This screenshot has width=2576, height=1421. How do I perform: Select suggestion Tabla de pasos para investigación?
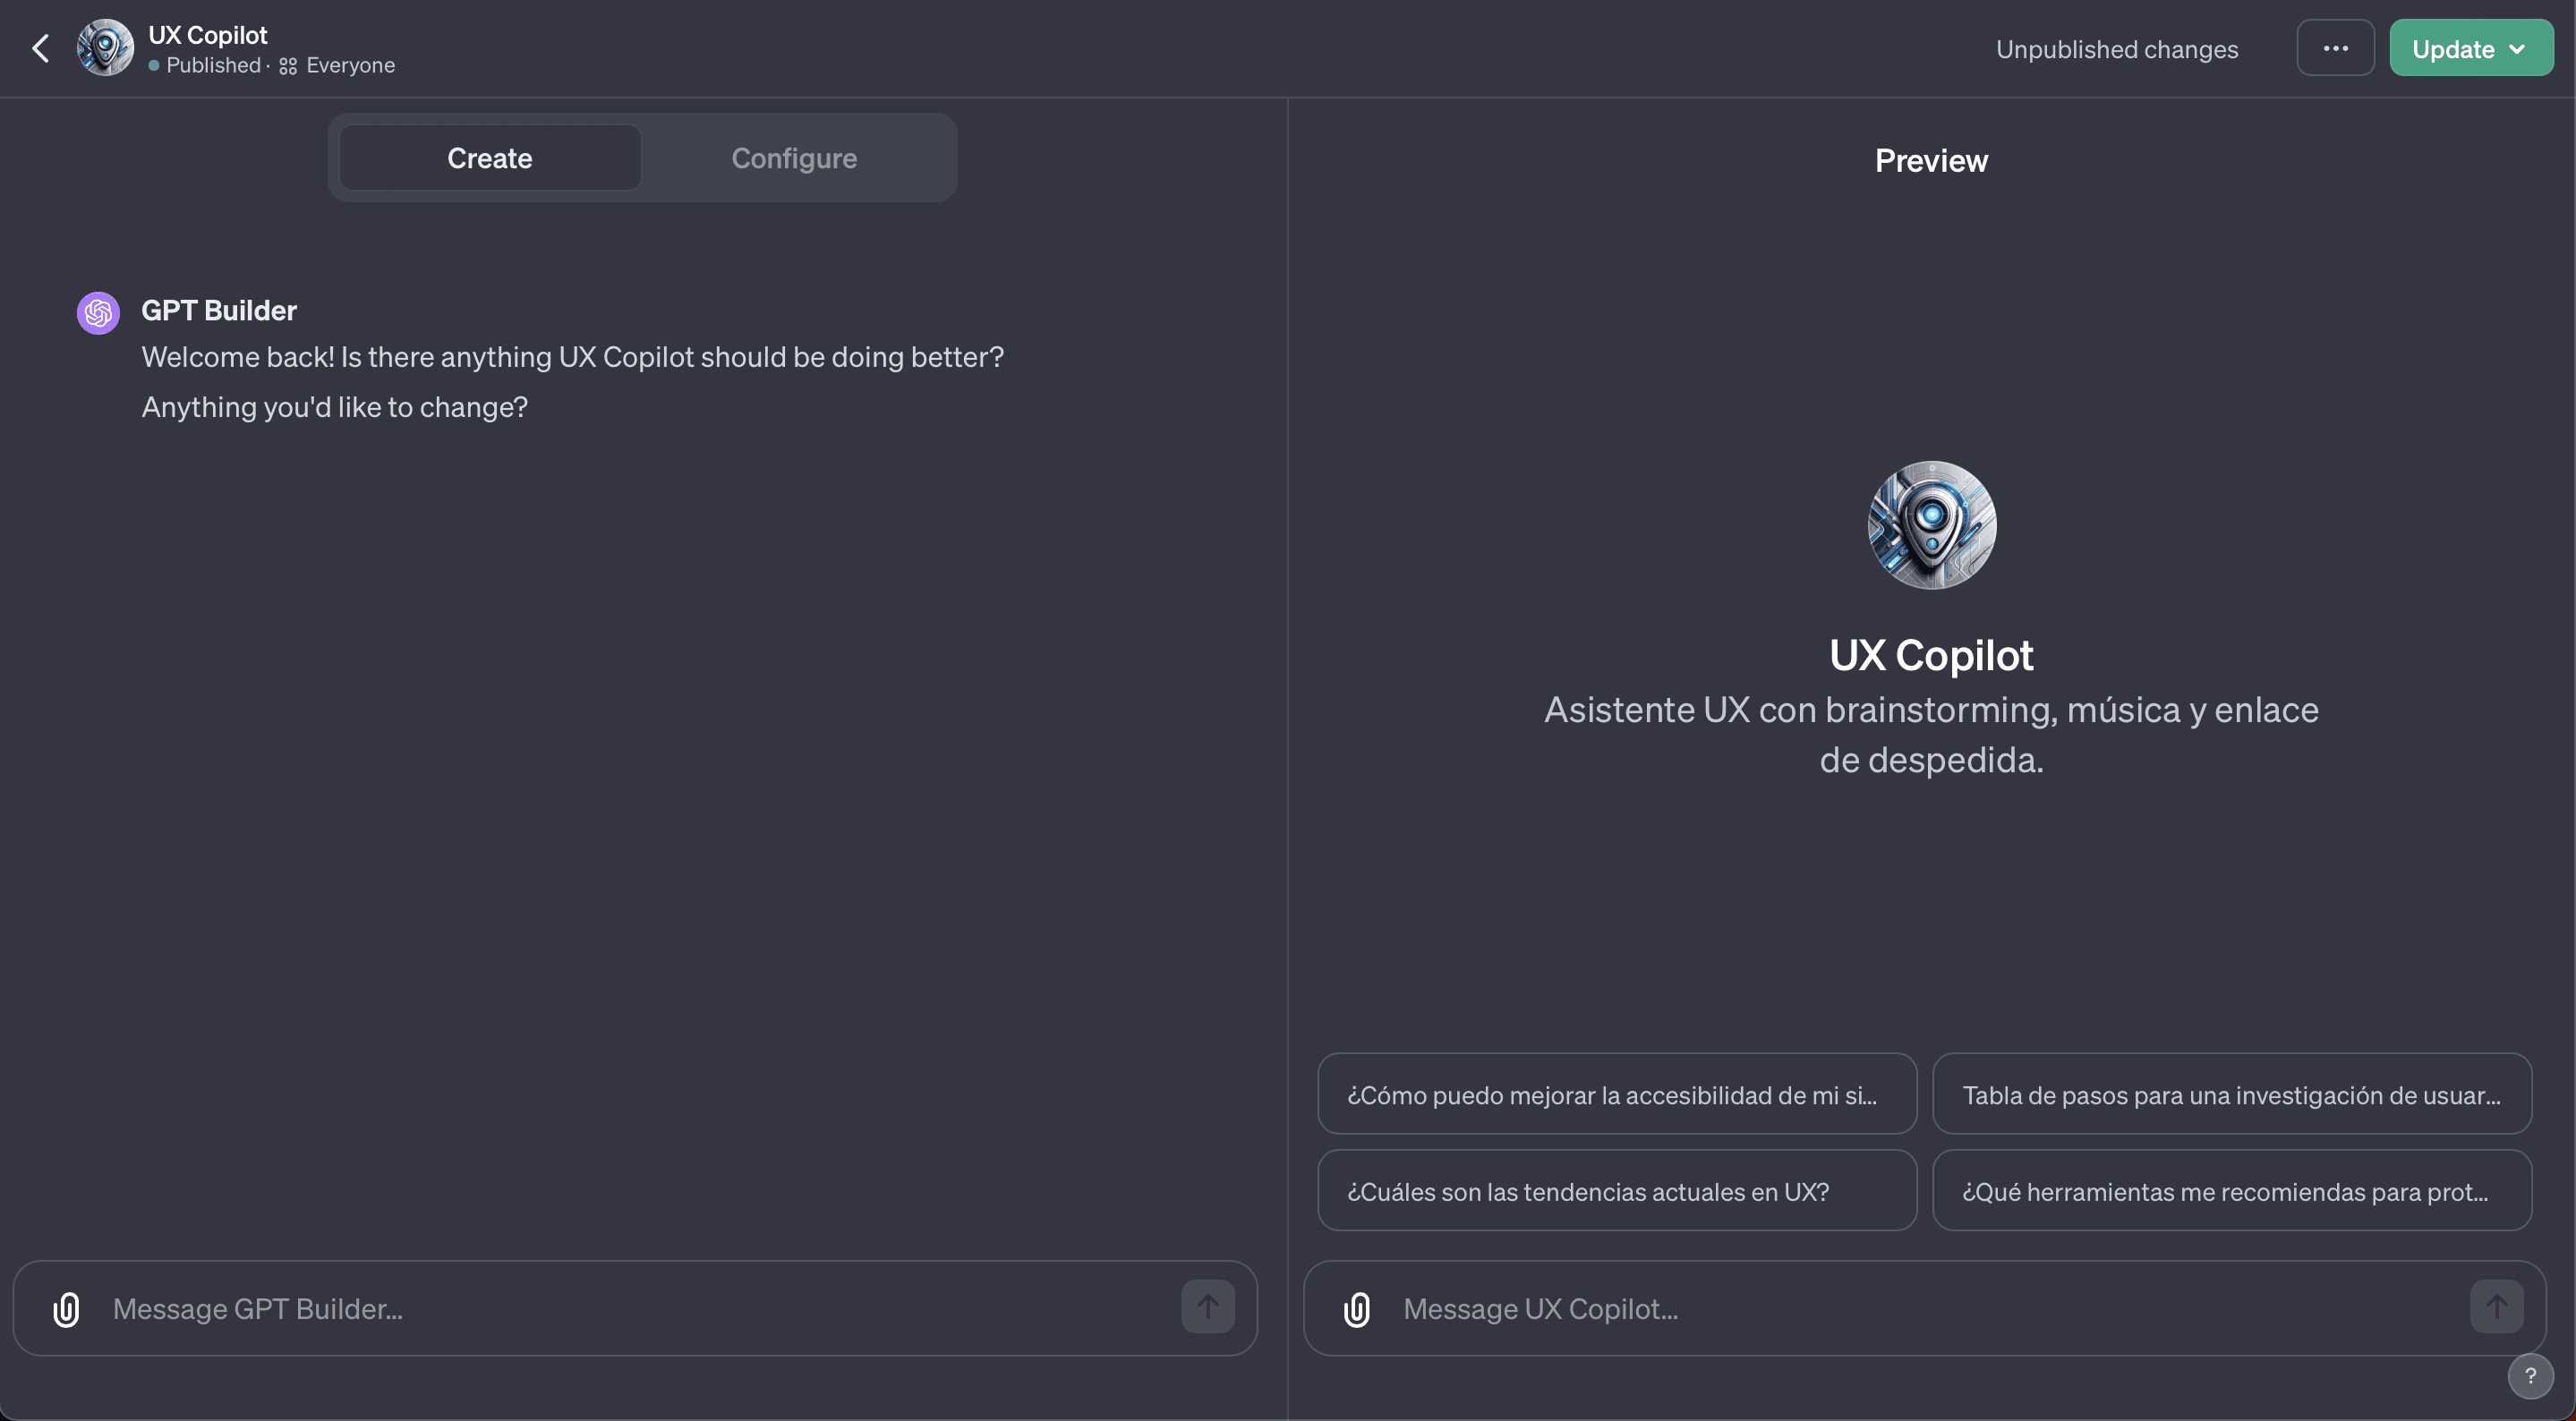tap(2231, 1094)
